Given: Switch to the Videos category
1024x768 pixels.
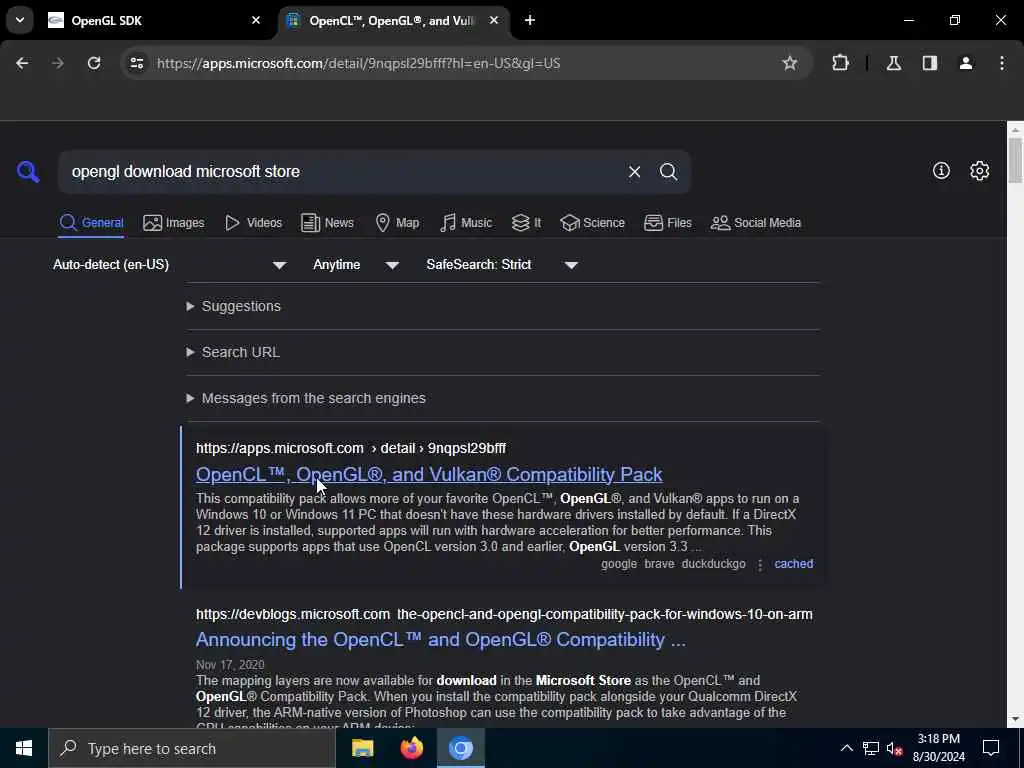Looking at the screenshot, I should [x=253, y=223].
